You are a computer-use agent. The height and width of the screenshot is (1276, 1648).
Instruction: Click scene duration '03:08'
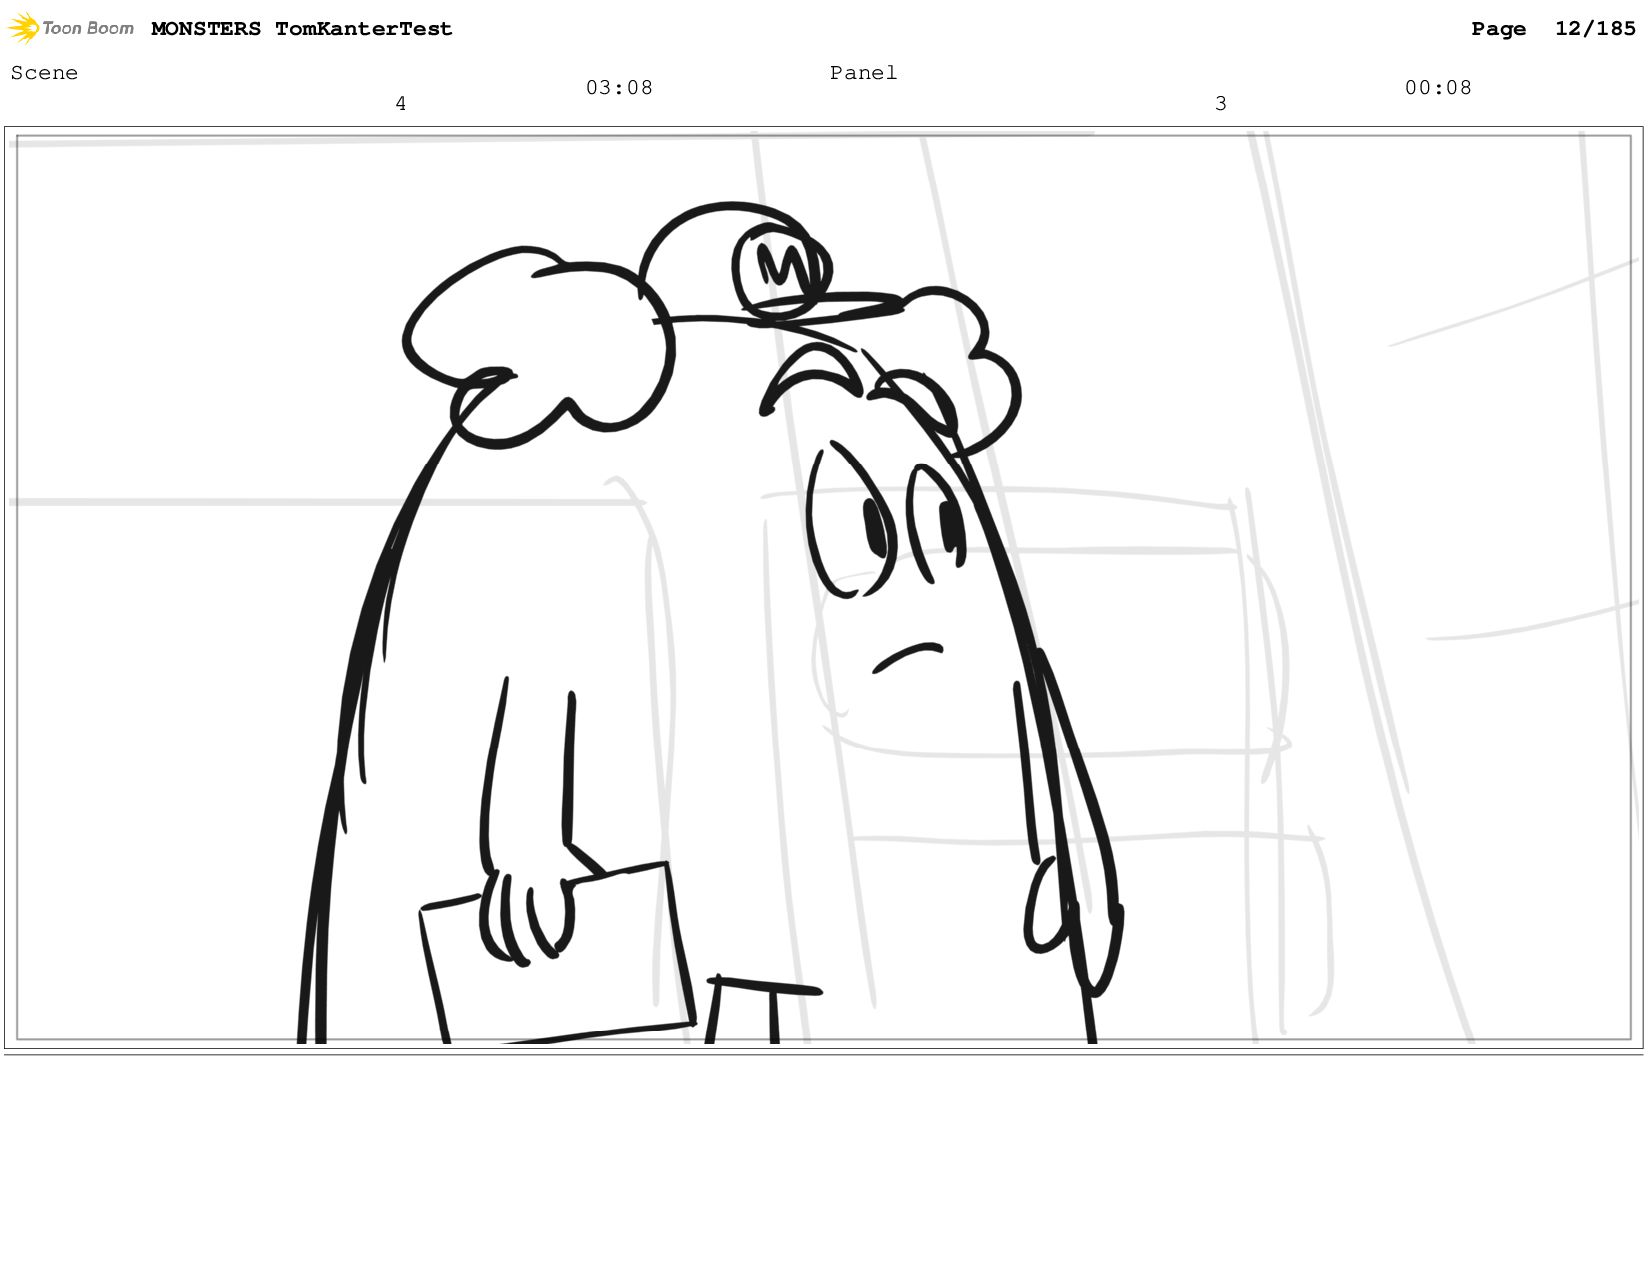click(x=619, y=88)
